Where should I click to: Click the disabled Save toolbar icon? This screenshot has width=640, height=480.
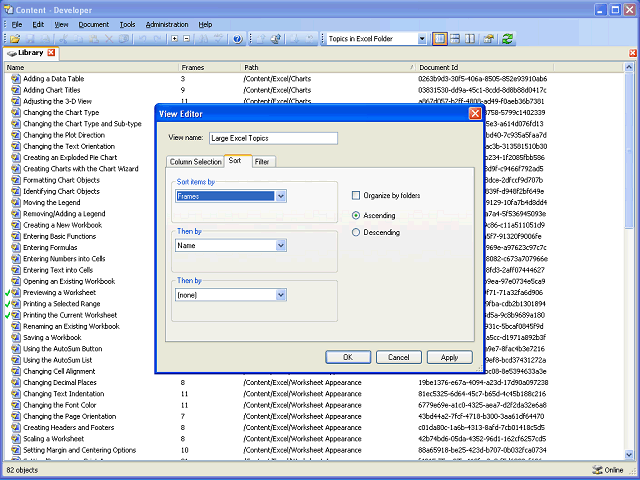point(30,39)
